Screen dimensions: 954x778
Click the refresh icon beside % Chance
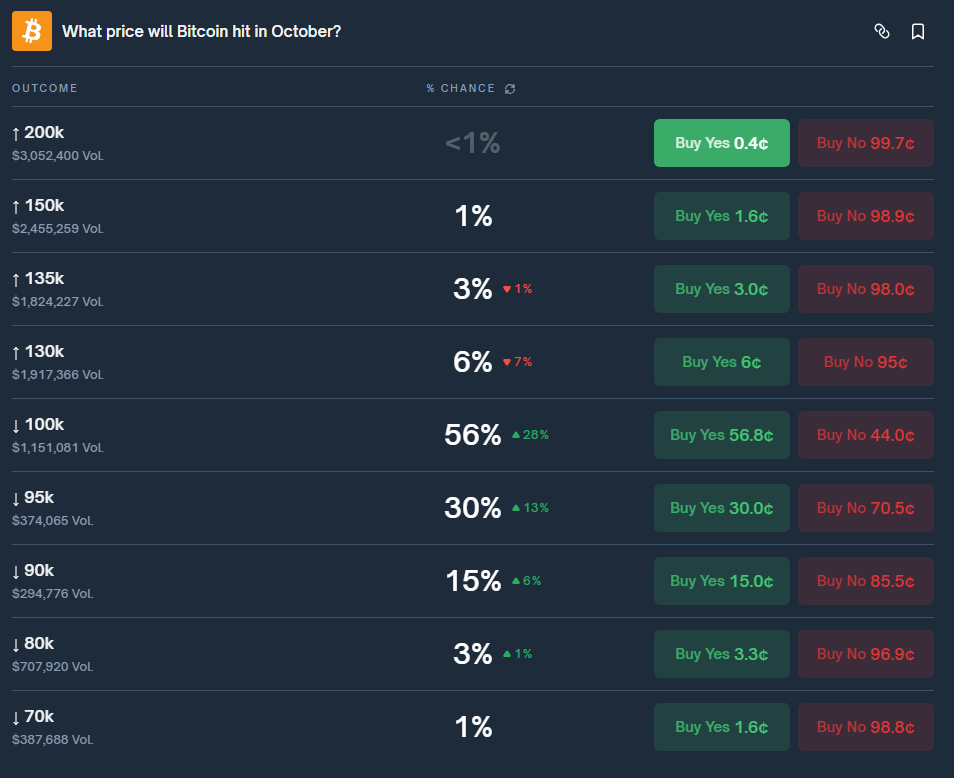[510, 89]
